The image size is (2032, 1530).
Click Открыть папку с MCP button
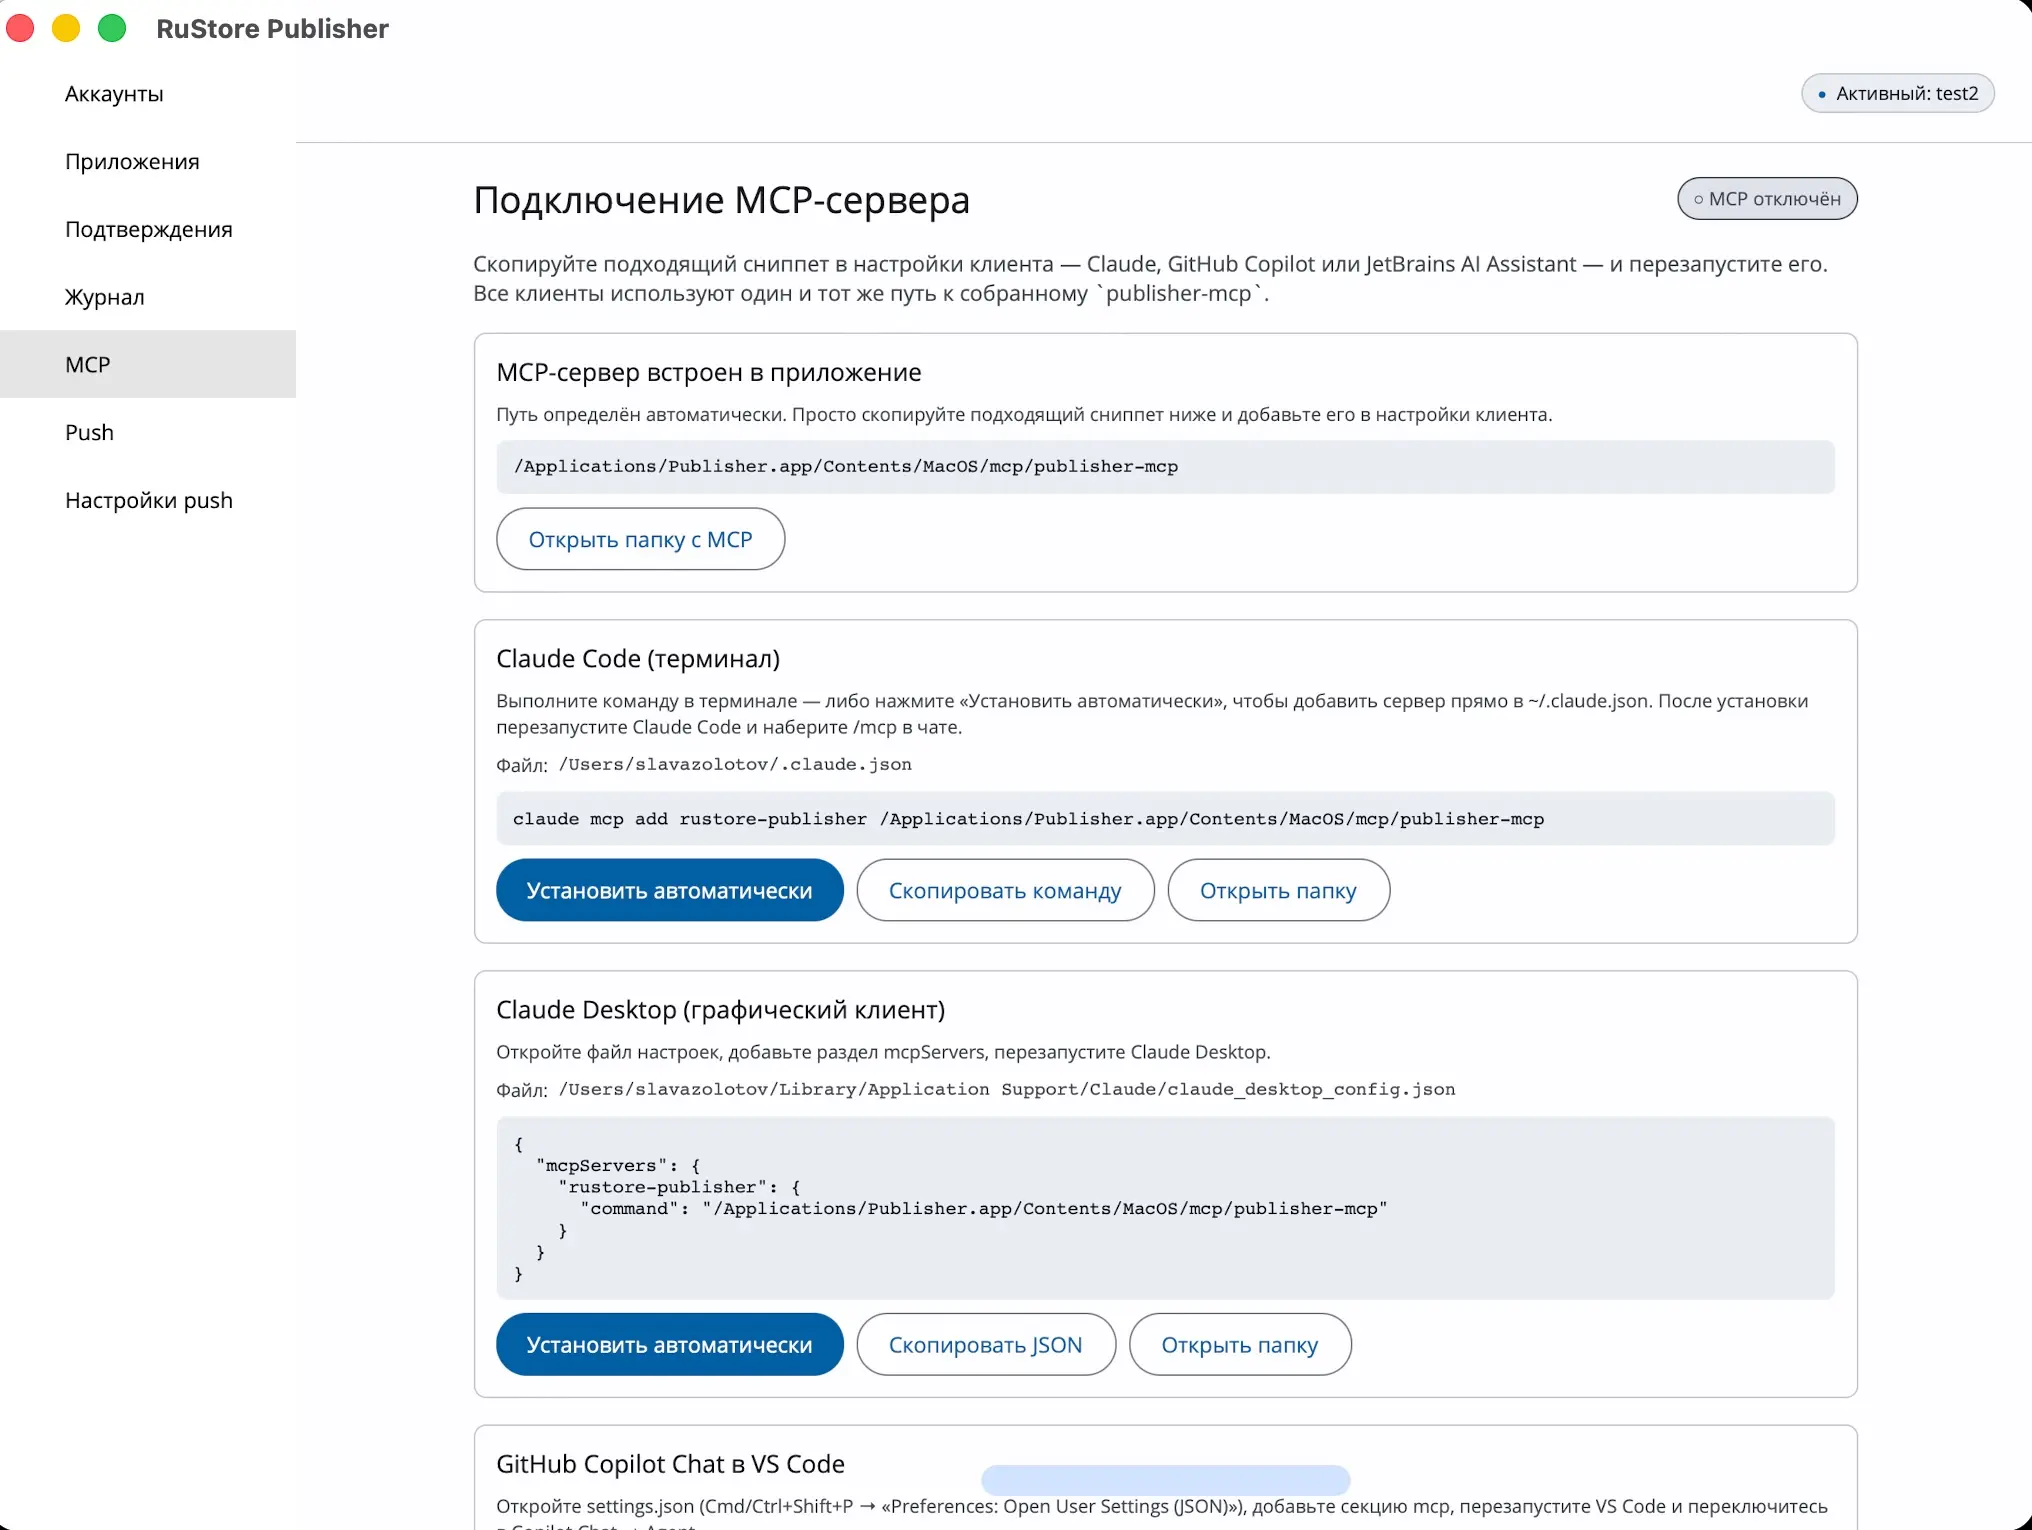(640, 539)
